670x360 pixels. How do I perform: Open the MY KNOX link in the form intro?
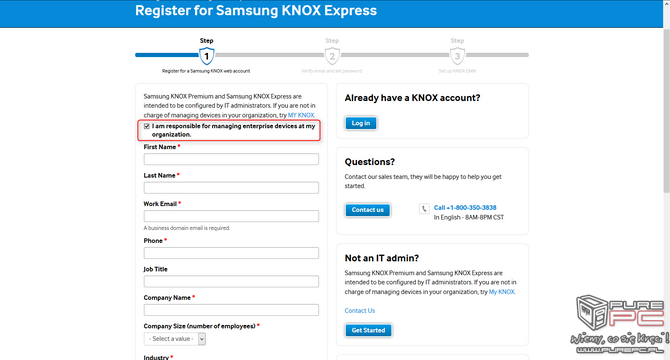coord(301,115)
